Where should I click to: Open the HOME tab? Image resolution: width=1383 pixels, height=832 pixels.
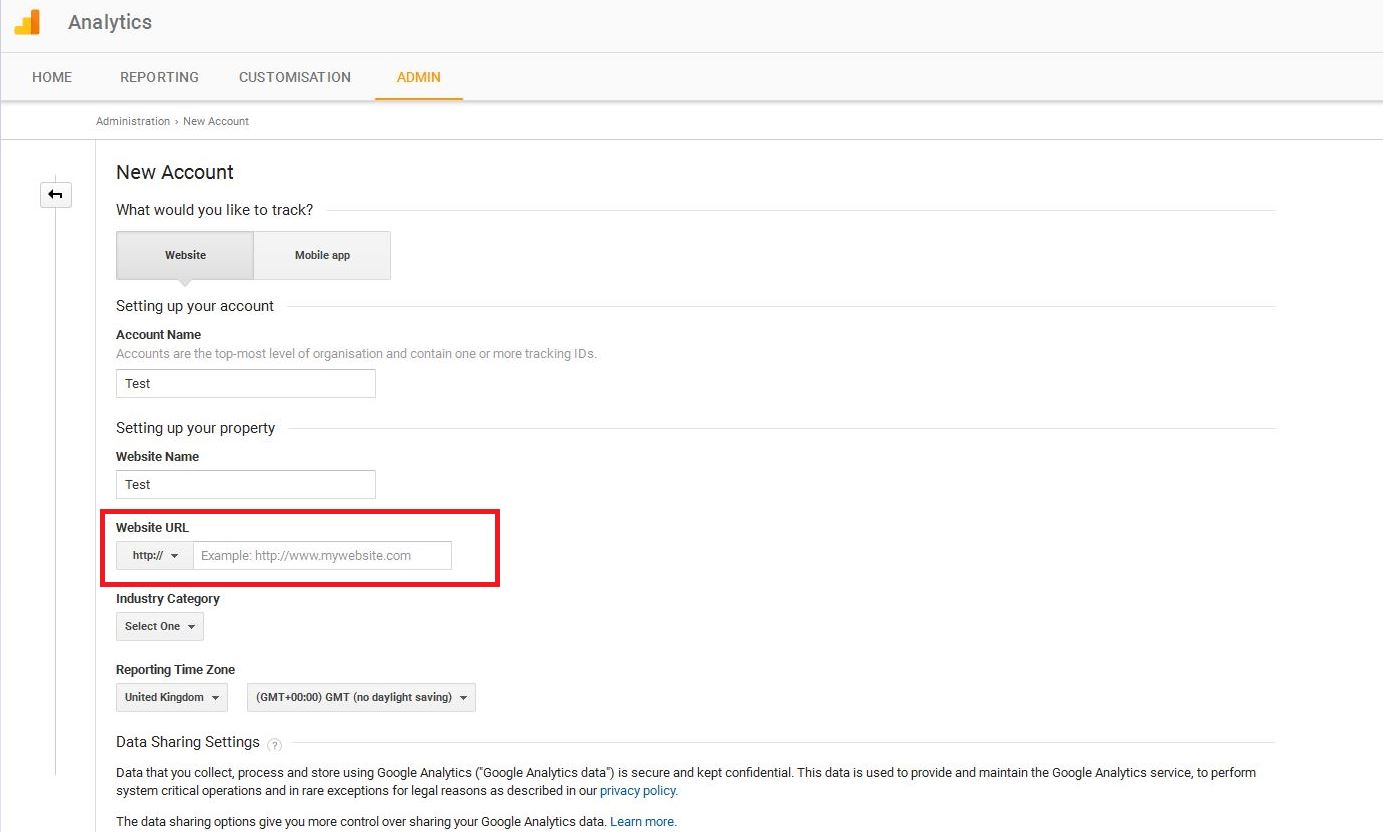[x=52, y=77]
